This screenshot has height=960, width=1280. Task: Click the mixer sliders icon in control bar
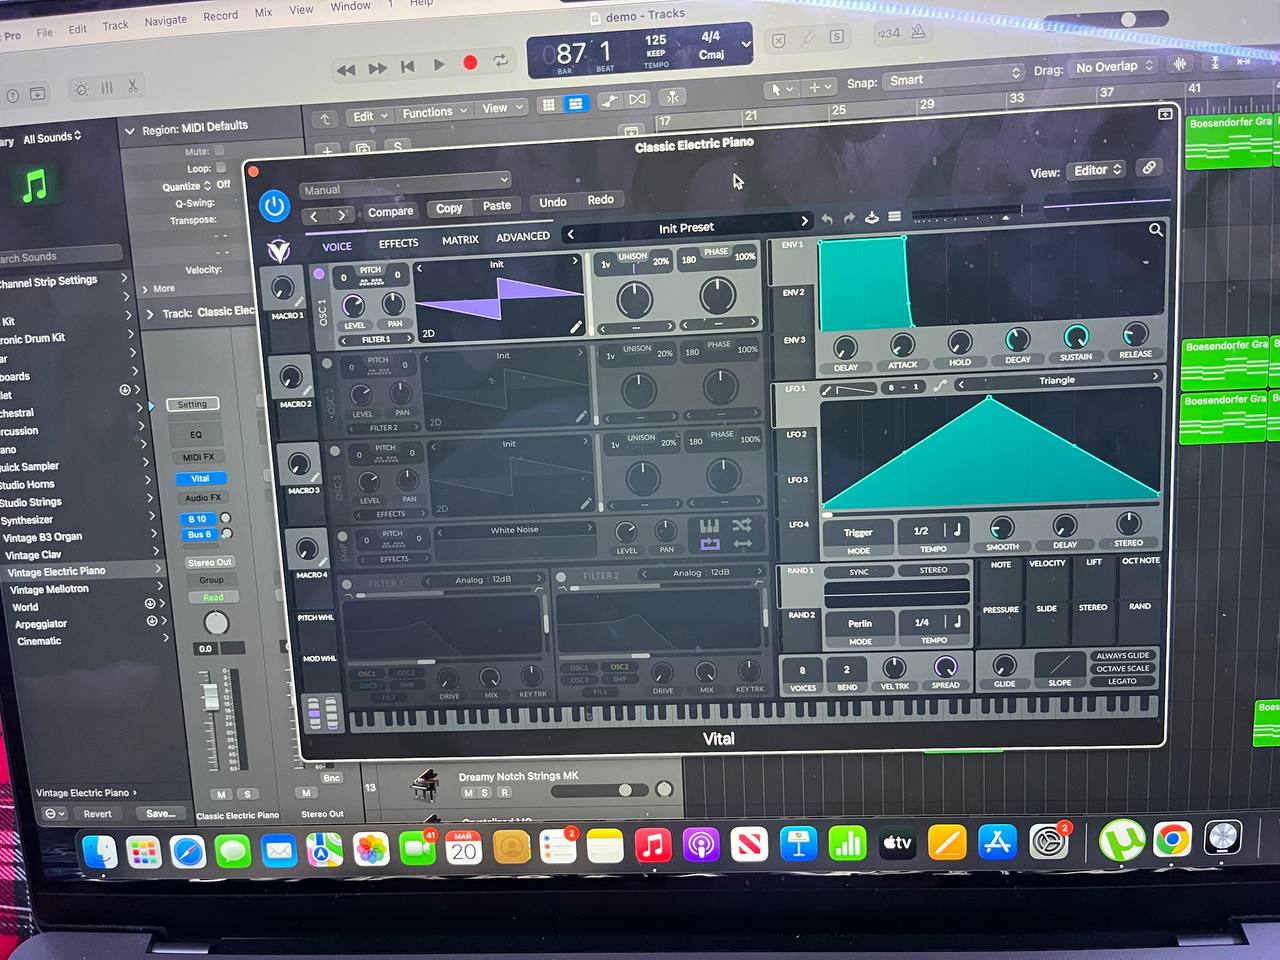coord(106,88)
